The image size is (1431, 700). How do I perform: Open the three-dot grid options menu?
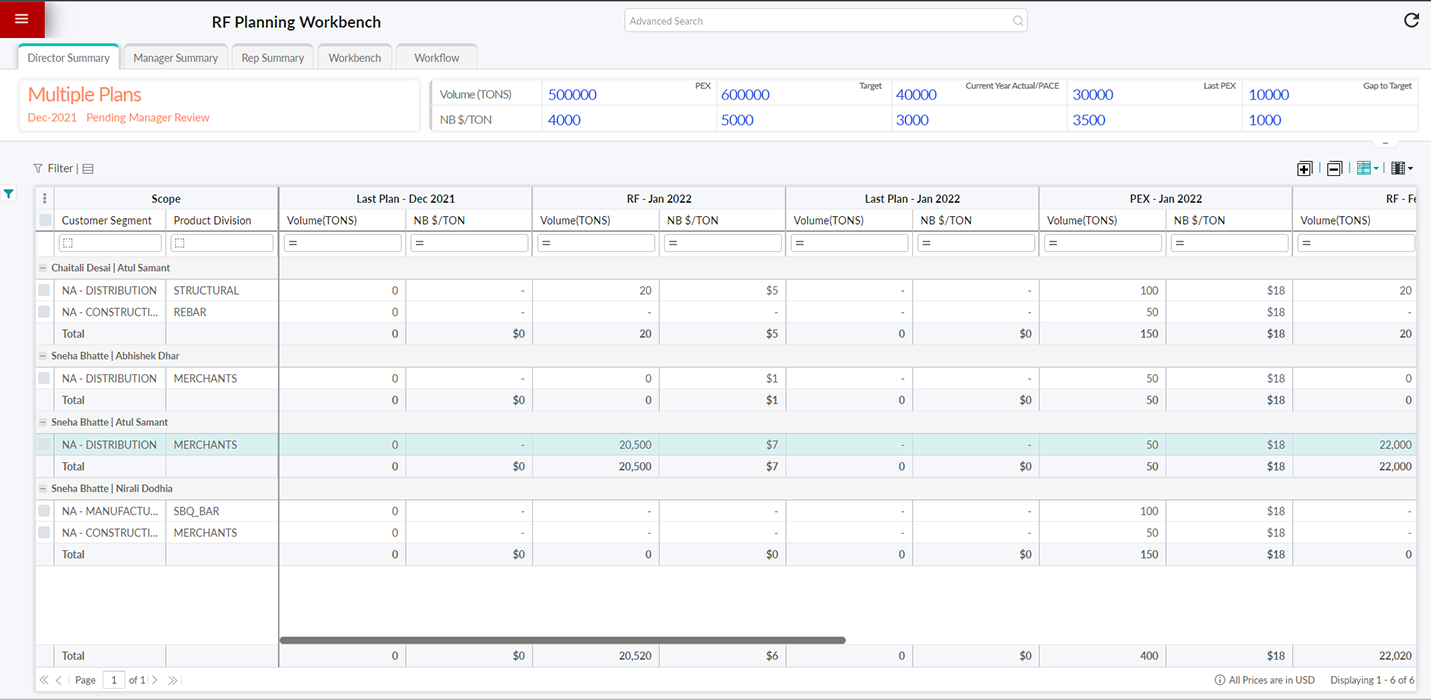point(45,198)
